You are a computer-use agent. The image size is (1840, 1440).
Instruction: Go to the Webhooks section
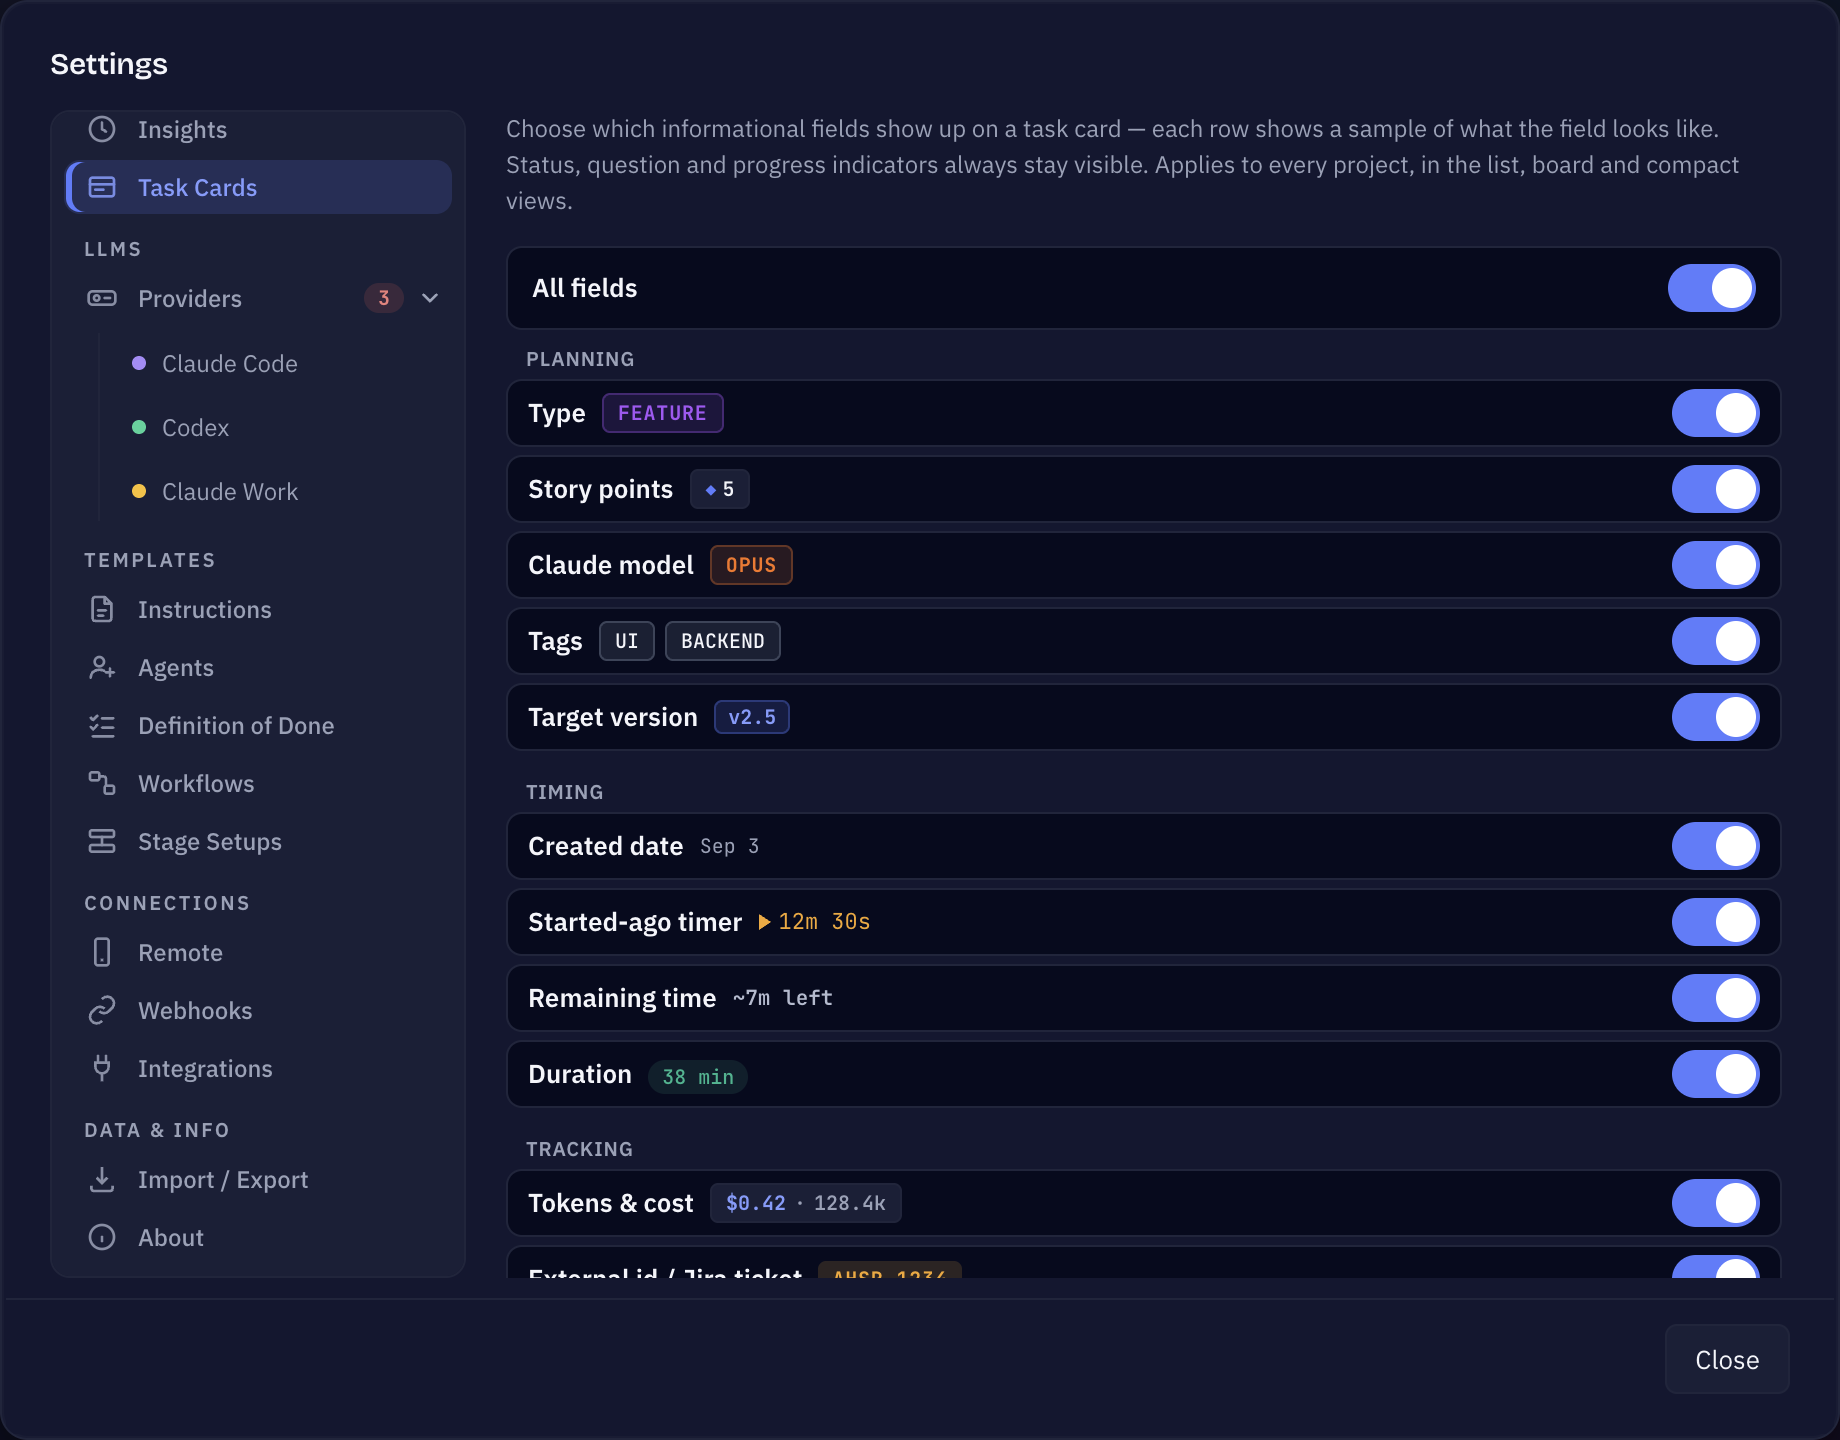click(x=259, y=1010)
